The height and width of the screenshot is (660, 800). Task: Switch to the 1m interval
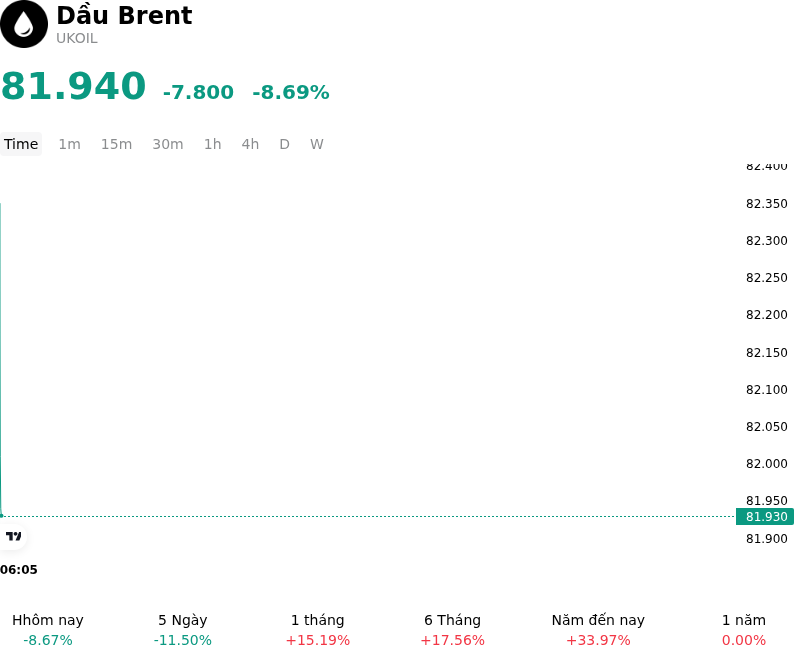coord(69,144)
